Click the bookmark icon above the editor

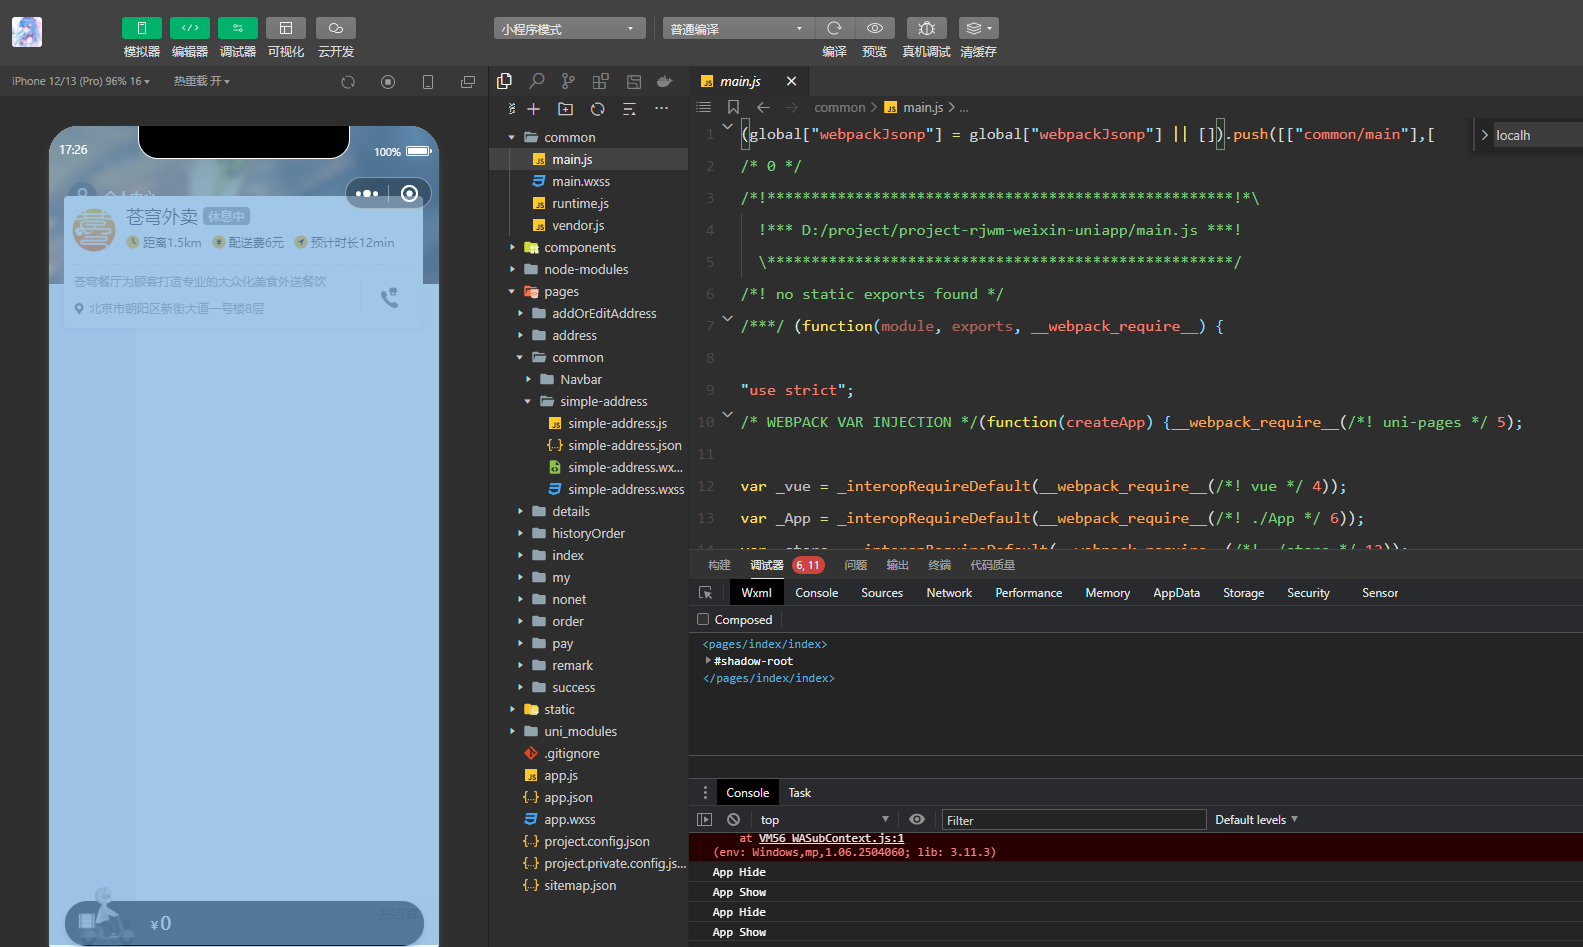pyautogui.click(x=733, y=107)
